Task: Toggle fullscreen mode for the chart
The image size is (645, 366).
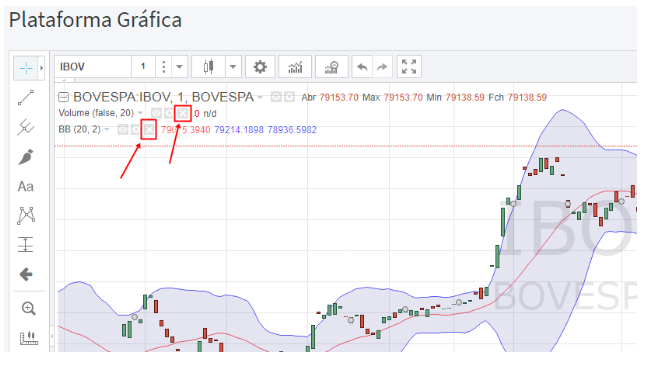Action: pos(409,67)
